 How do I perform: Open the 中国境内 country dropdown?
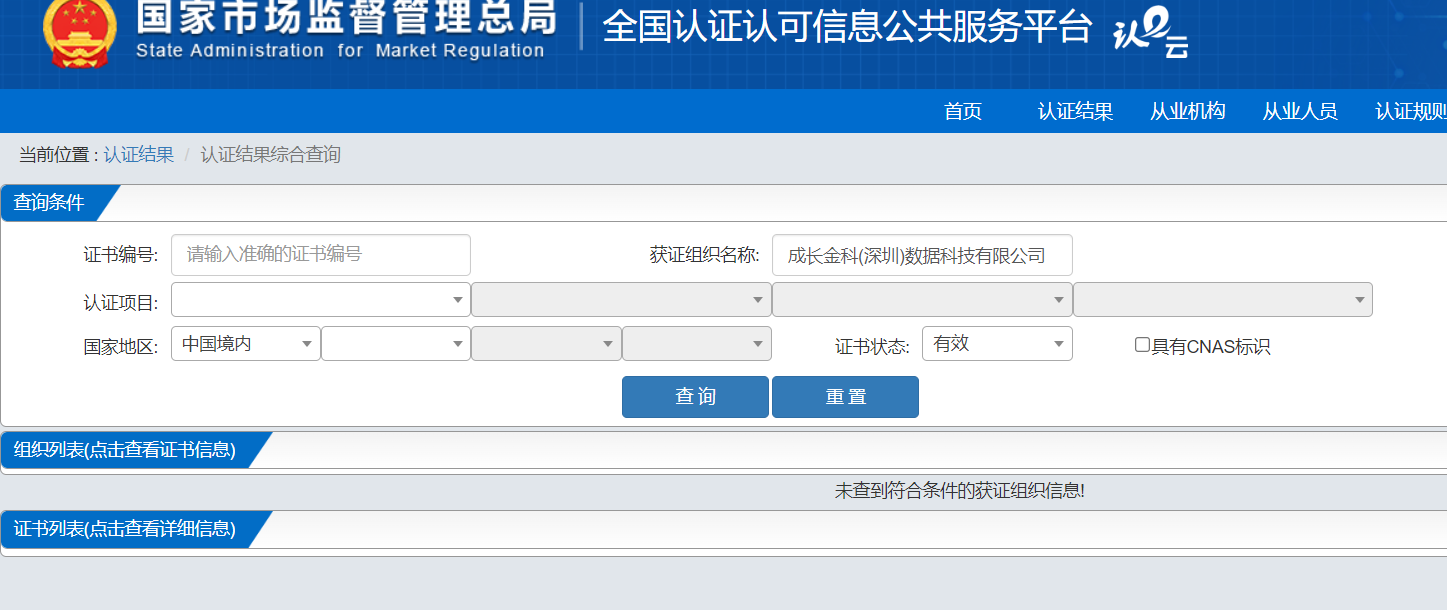click(246, 343)
